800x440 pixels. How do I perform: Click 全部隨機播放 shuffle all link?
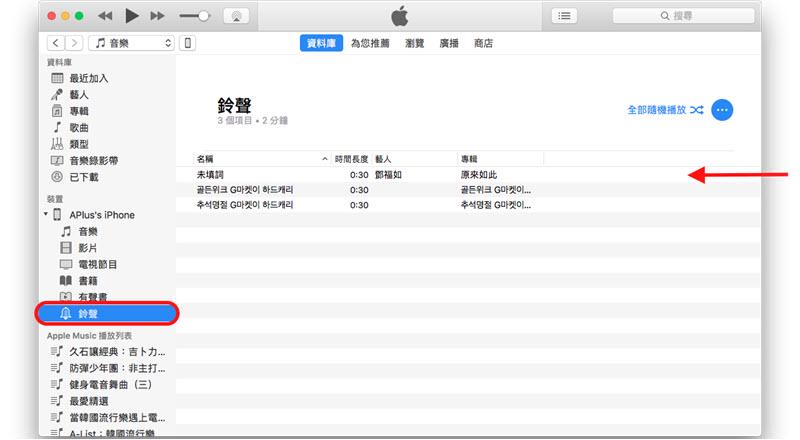pos(665,110)
